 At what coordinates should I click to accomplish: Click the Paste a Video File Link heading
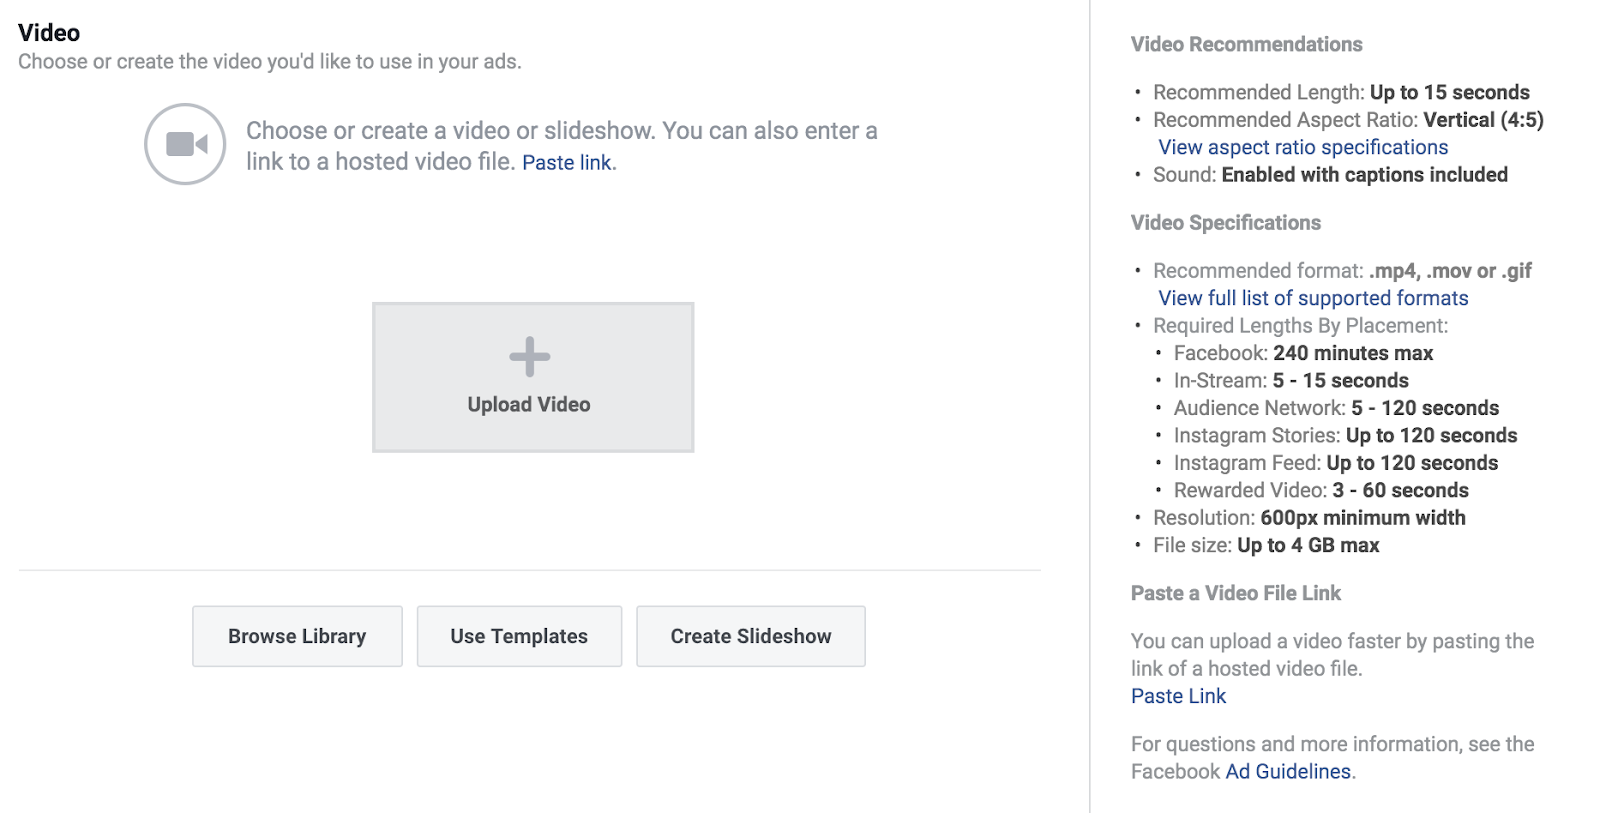[x=1235, y=593]
